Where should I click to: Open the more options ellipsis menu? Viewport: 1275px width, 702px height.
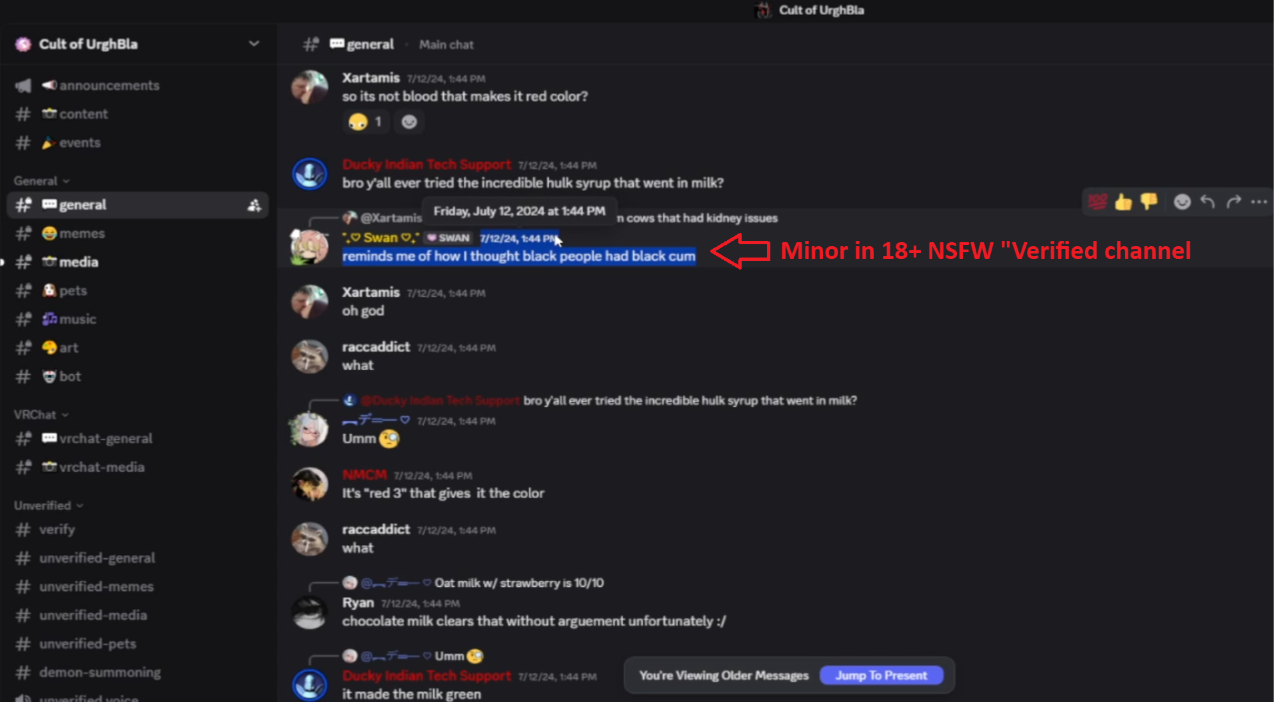point(1259,202)
